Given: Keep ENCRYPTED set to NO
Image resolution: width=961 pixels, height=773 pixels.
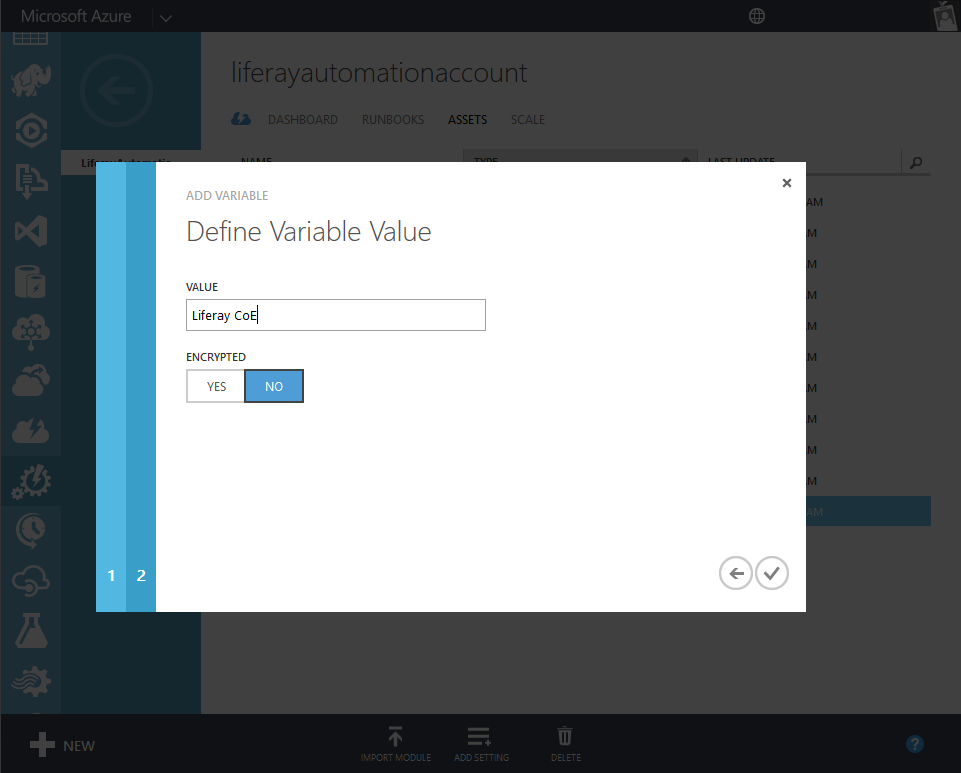Looking at the screenshot, I should pyautogui.click(x=273, y=386).
